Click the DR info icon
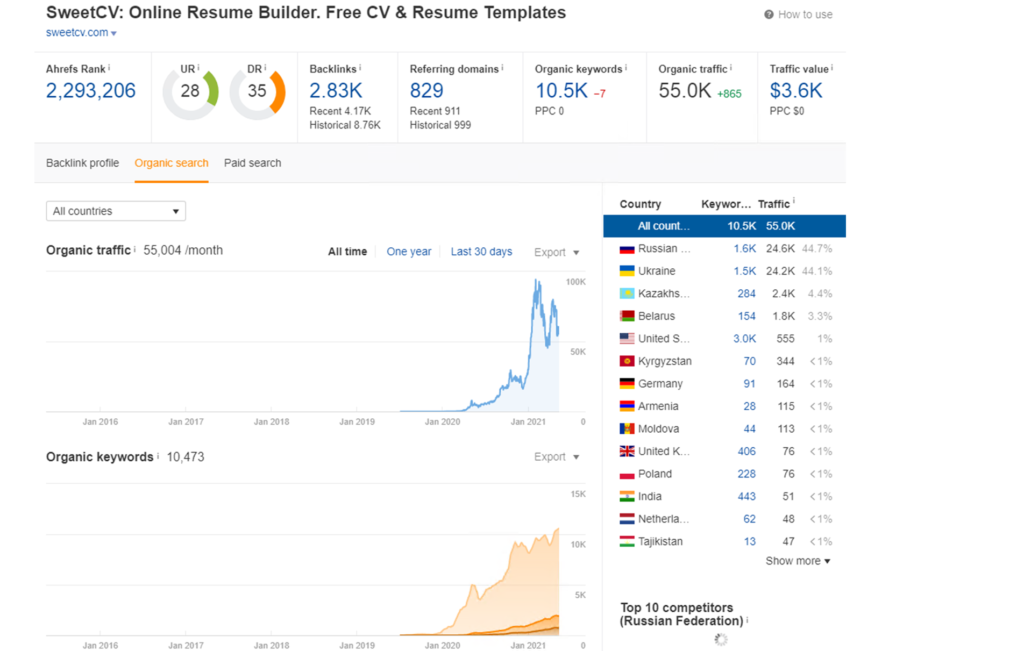Screen dimensions: 1024x651 [x=265, y=67]
